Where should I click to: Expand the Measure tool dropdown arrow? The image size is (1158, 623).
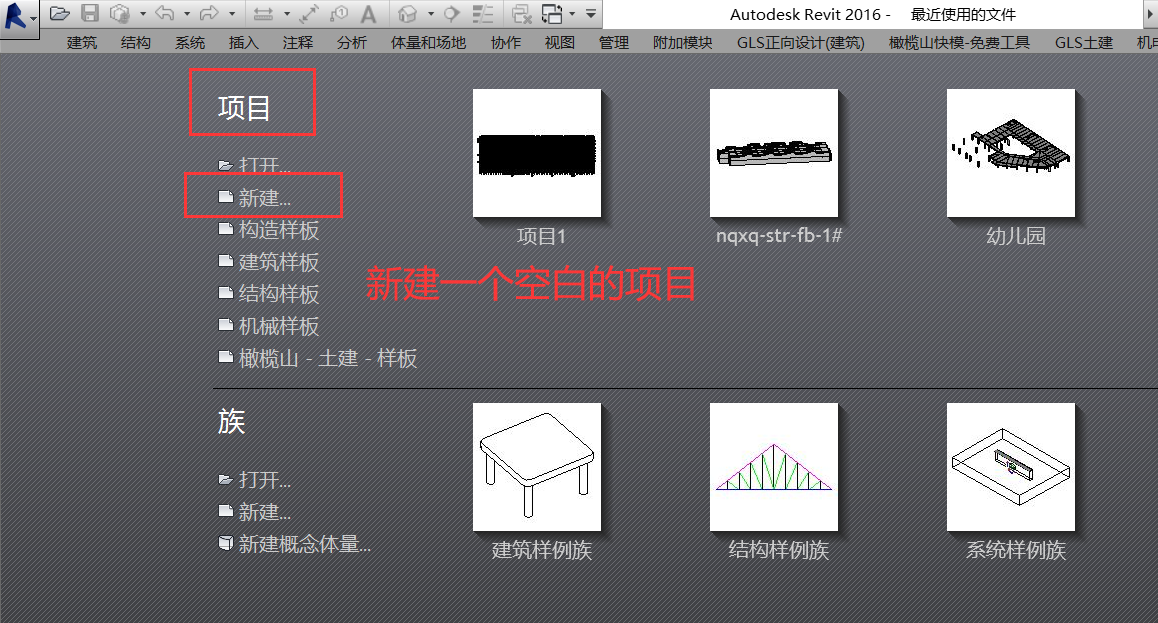point(285,14)
